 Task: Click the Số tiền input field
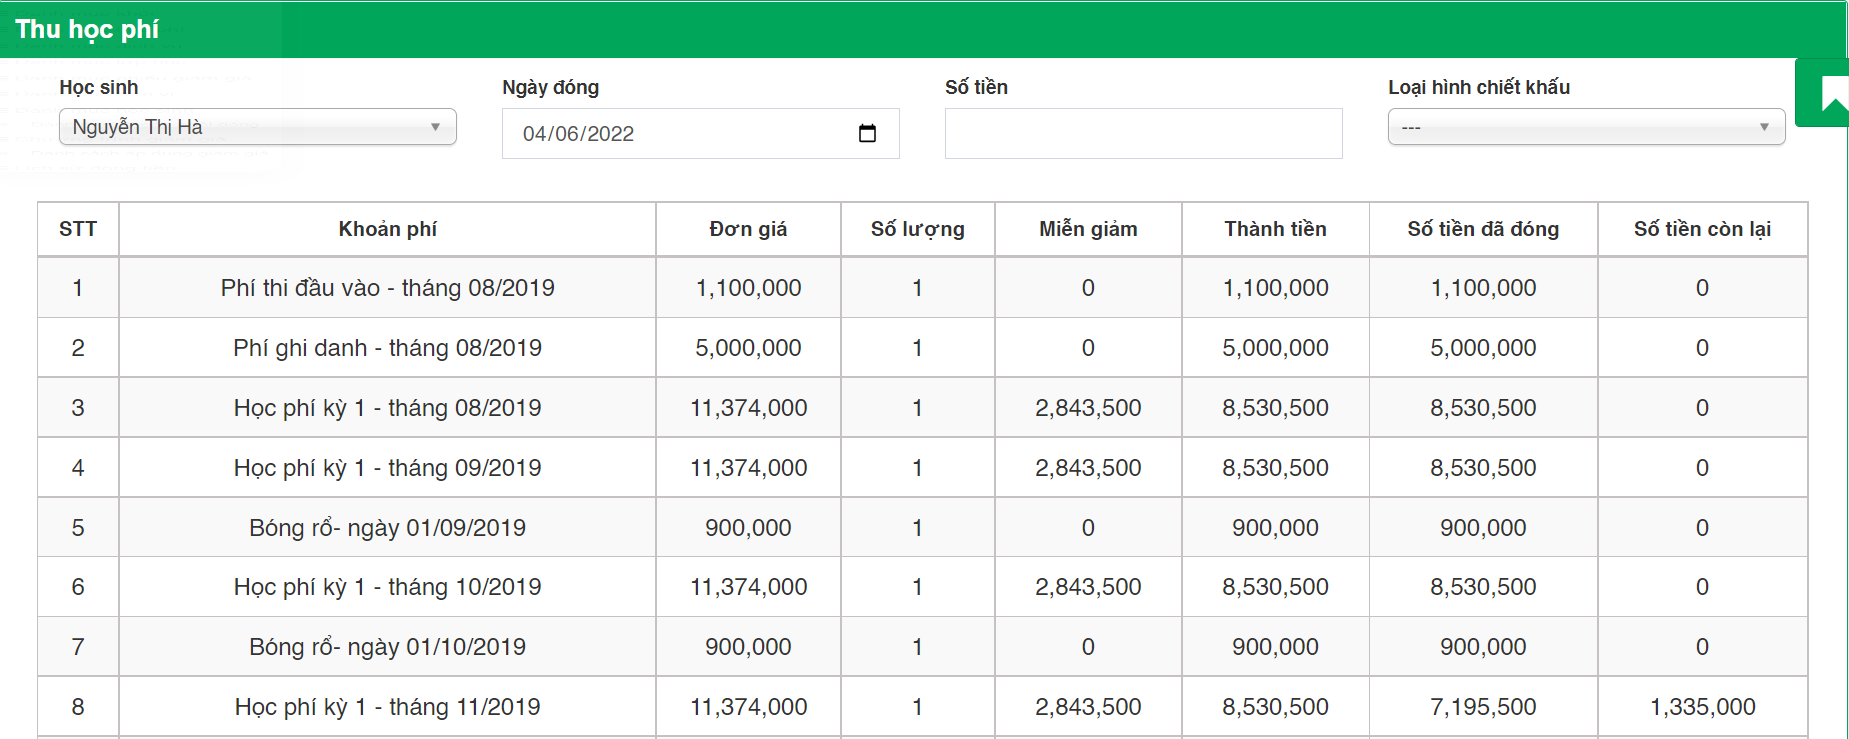tap(1142, 134)
